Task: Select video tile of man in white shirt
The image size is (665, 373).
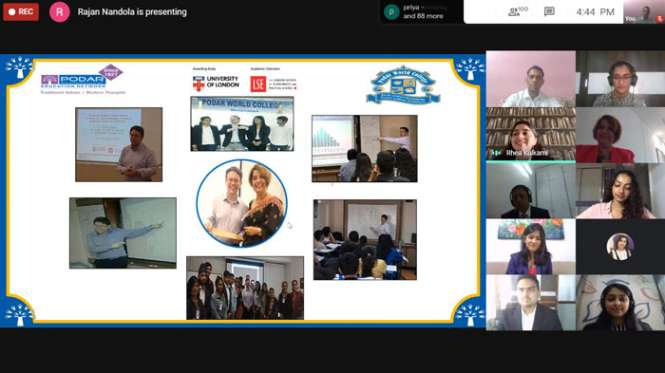Action: pos(531,79)
